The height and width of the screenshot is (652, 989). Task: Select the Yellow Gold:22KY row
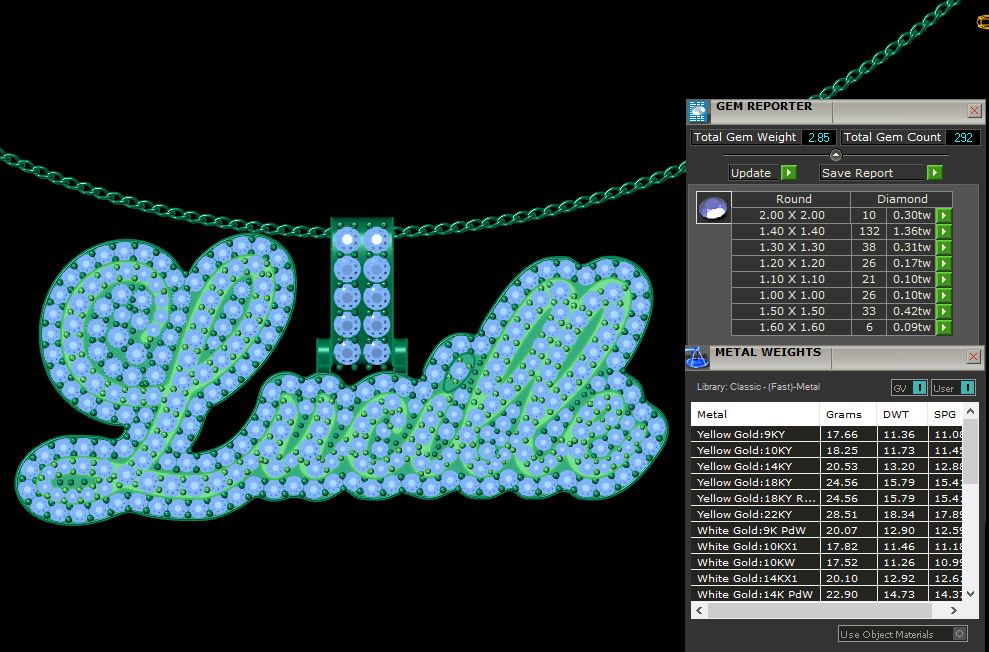point(827,515)
